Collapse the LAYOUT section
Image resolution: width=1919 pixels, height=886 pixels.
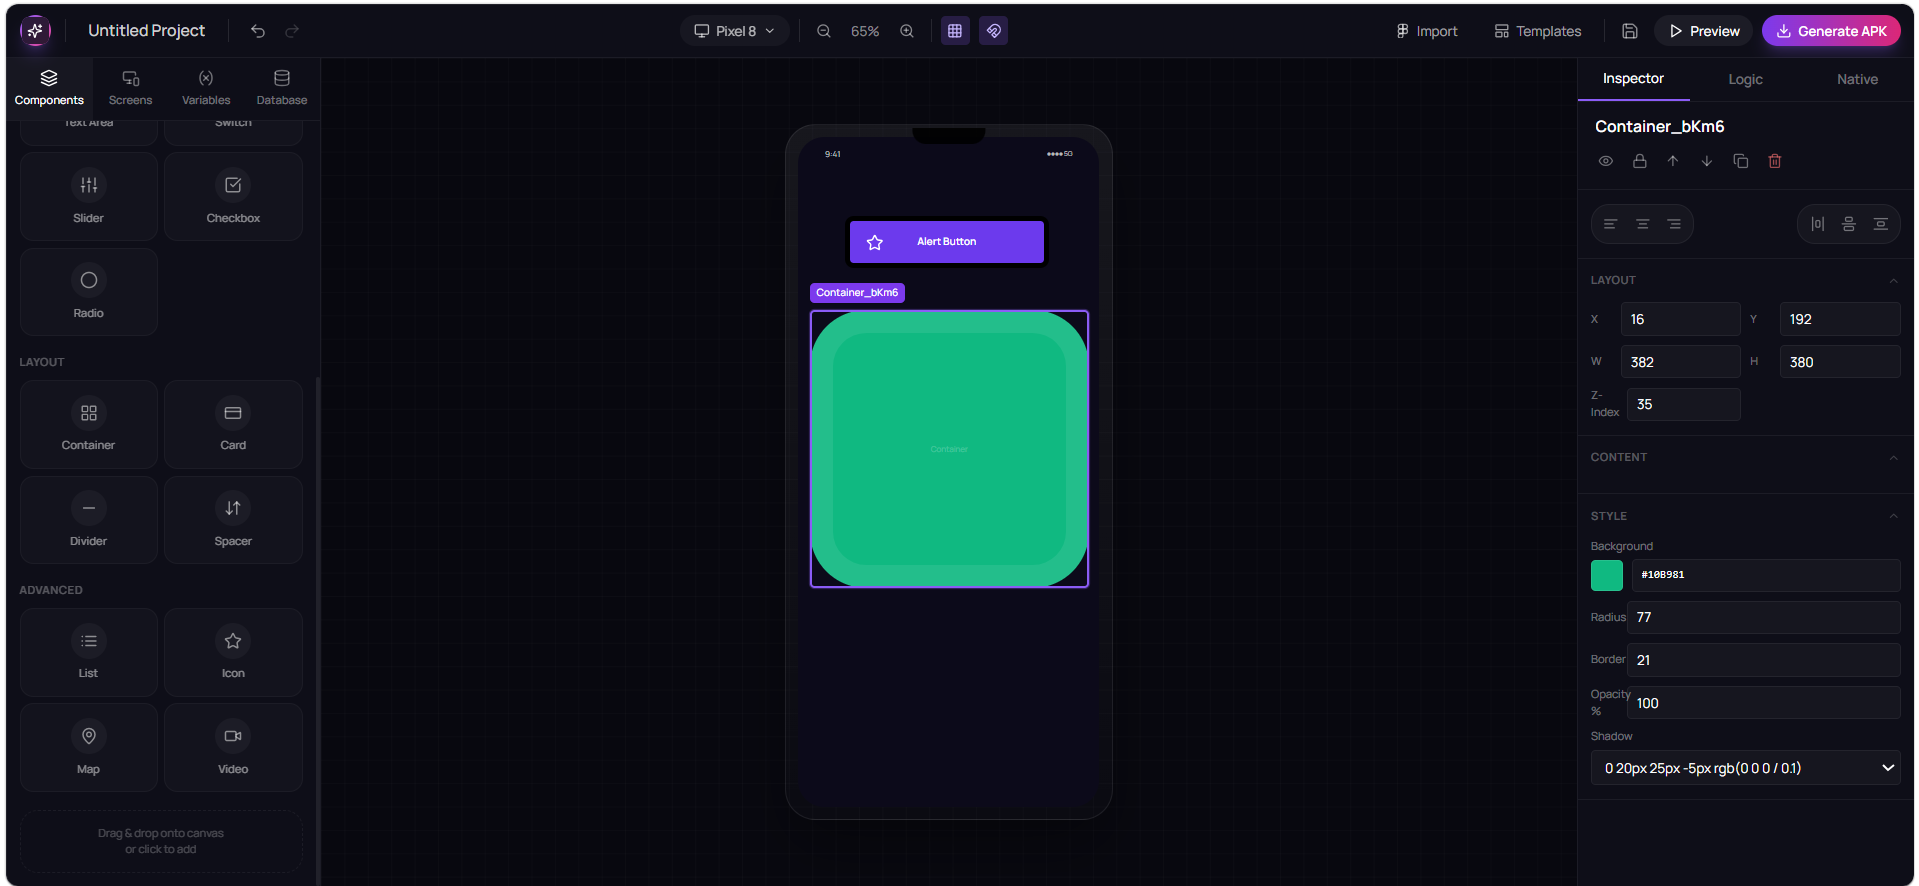coord(1893,280)
